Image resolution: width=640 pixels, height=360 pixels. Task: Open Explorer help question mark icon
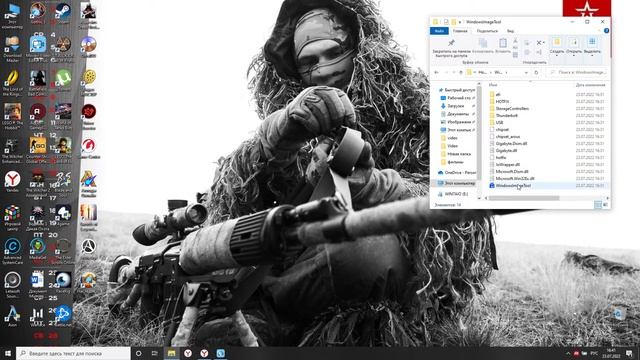click(606, 31)
